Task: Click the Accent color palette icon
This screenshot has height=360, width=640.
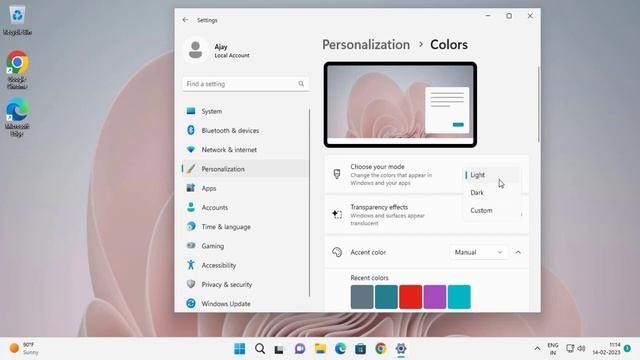Action: (337, 252)
